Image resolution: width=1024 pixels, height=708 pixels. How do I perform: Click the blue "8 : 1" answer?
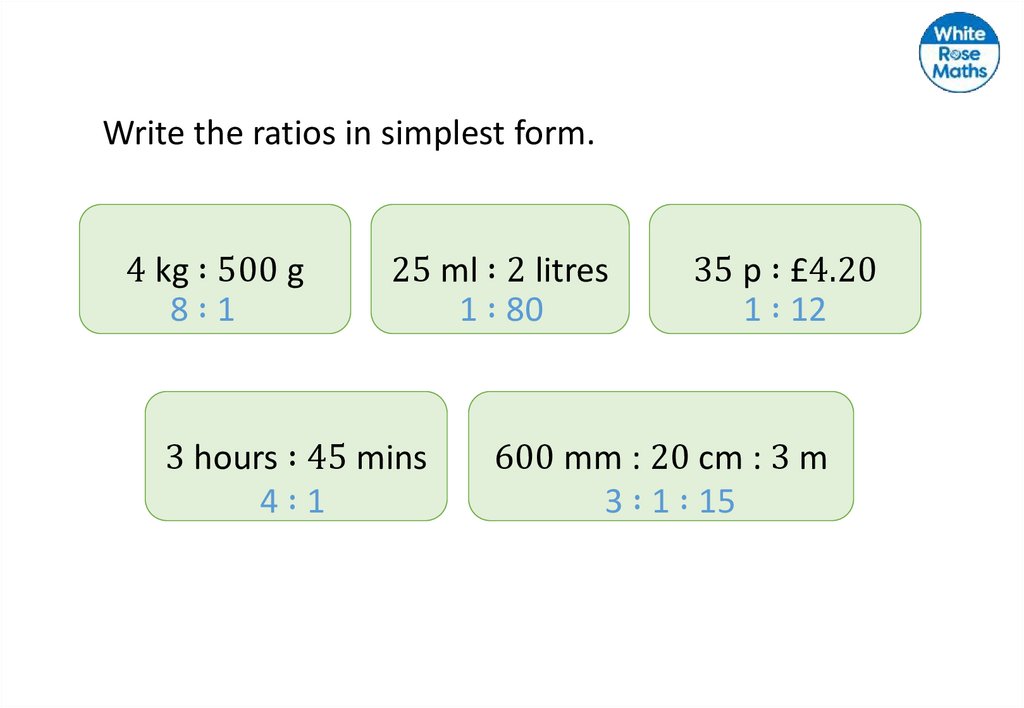pyautogui.click(x=202, y=311)
